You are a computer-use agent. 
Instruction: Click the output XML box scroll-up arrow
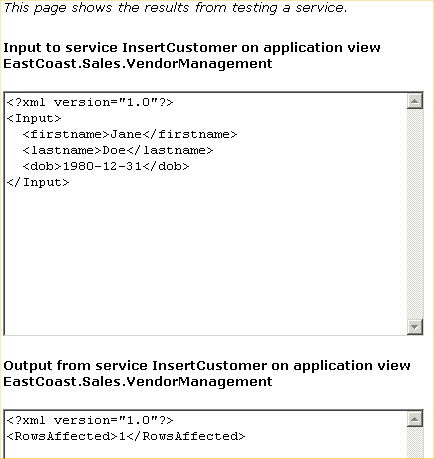pos(415,419)
